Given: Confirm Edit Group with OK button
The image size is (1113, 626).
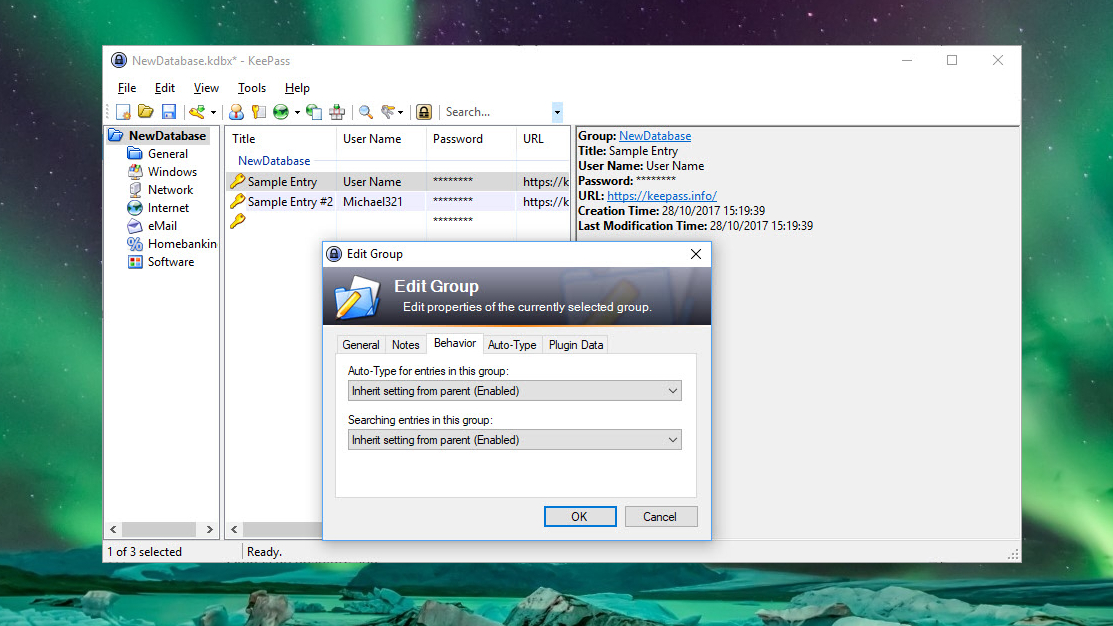Looking at the screenshot, I should (x=580, y=517).
